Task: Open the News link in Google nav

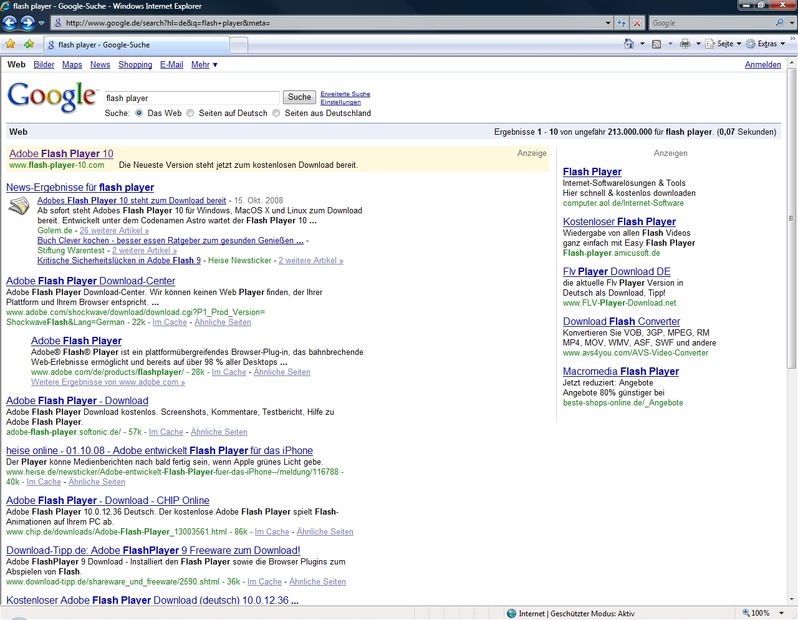Action: (x=100, y=65)
